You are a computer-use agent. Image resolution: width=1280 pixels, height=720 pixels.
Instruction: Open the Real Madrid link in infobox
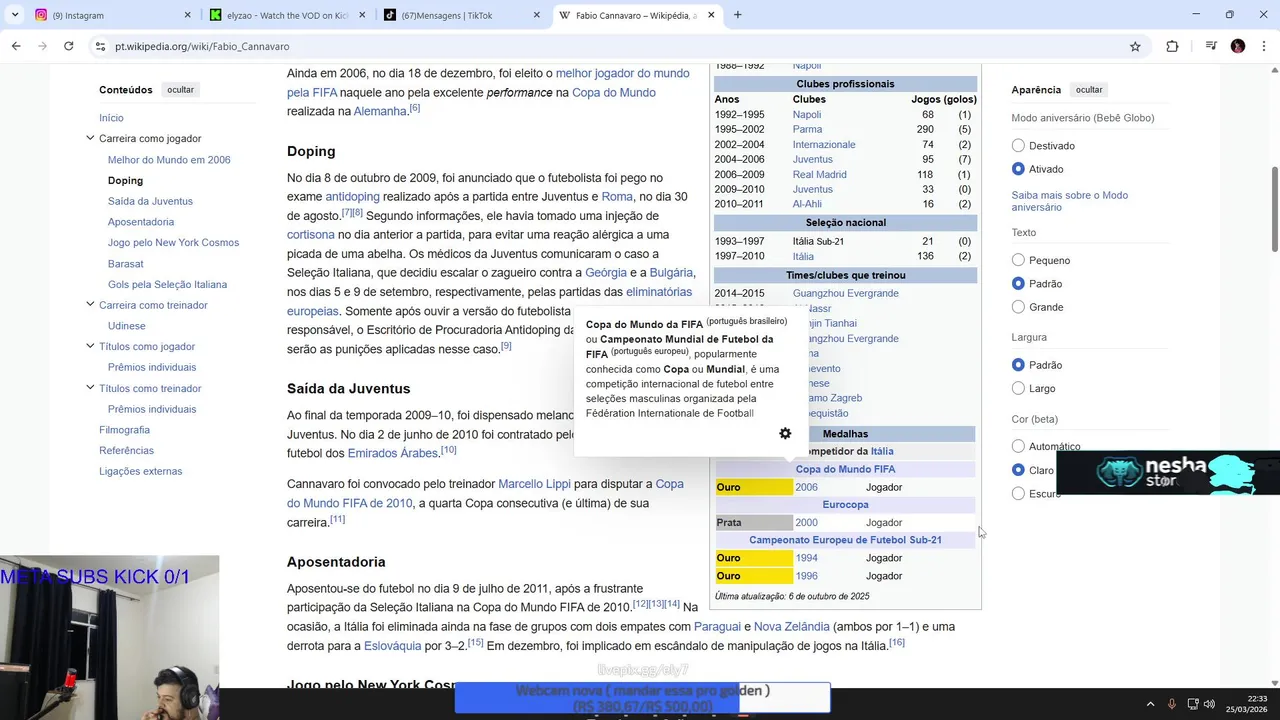click(x=819, y=174)
